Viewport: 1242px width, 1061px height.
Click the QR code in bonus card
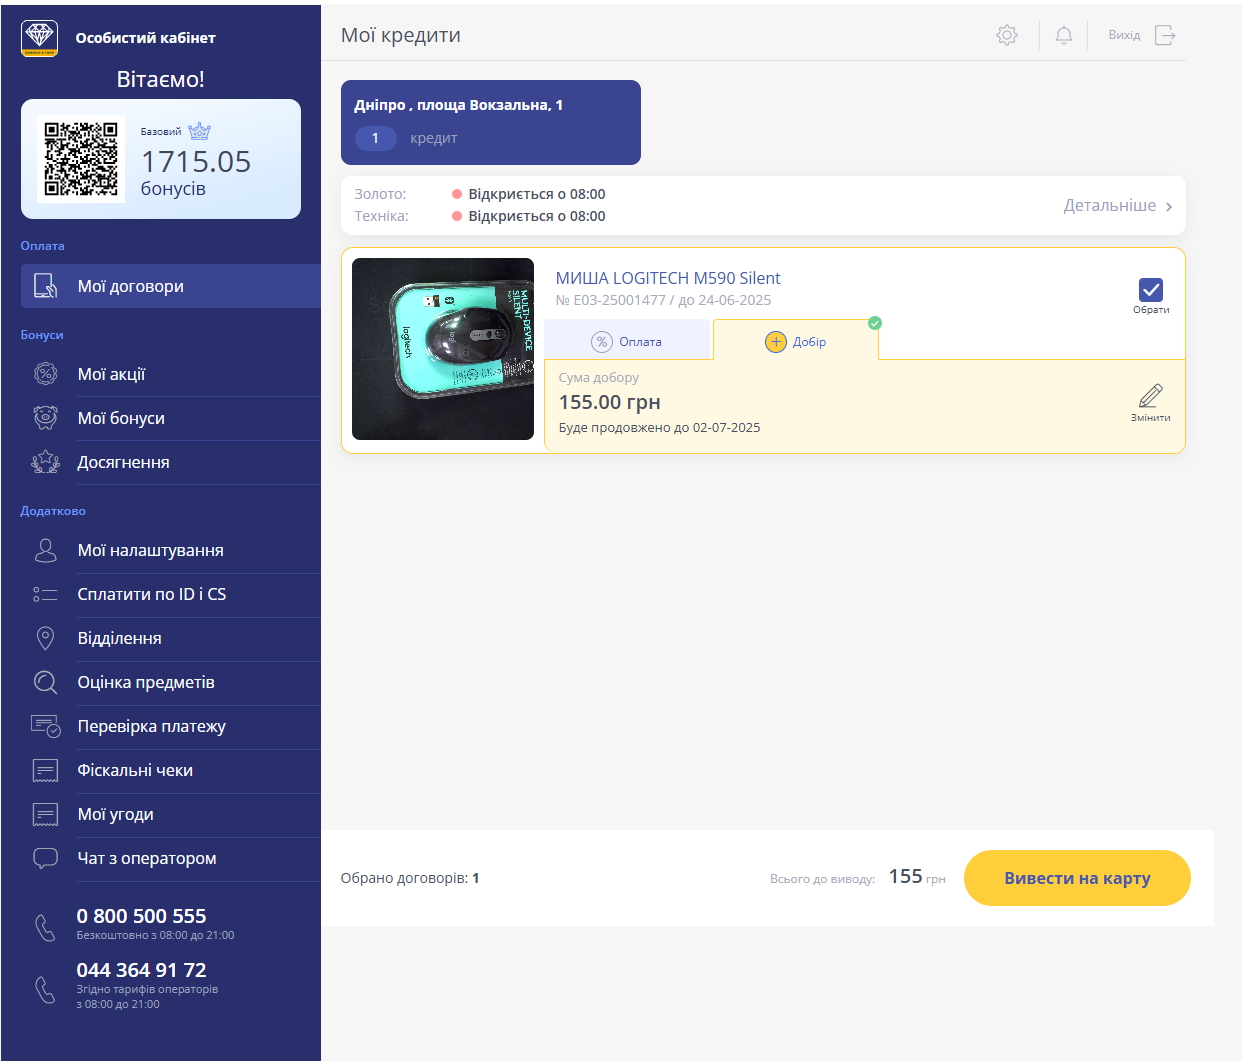pyautogui.click(x=81, y=159)
